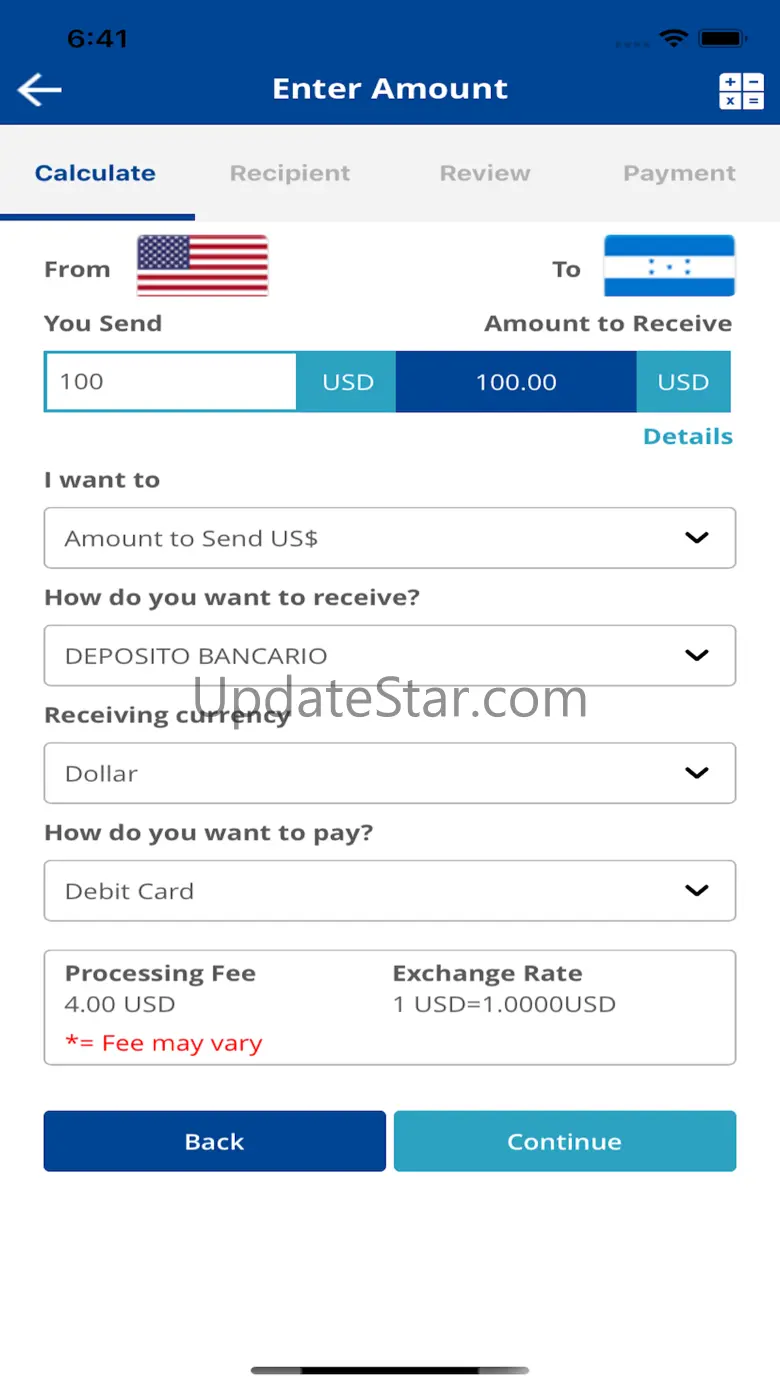Go to the Payment tab
The height and width of the screenshot is (1387, 780).
[x=680, y=173]
